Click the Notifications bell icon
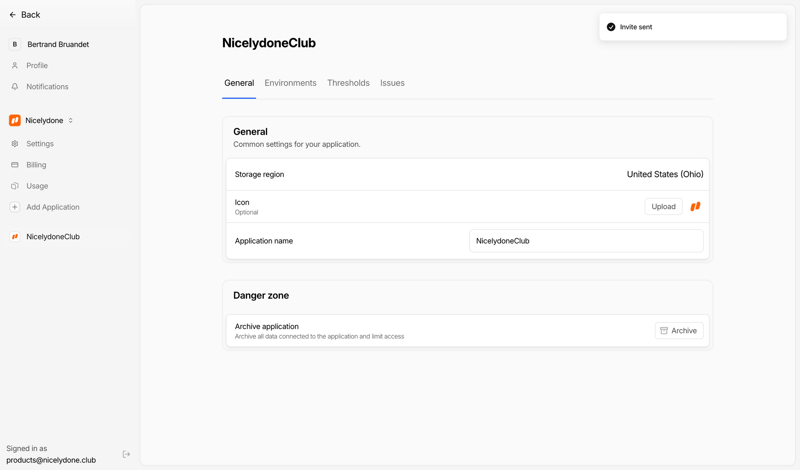The width and height of the screenshot is (800, 470). click(15, 87)
